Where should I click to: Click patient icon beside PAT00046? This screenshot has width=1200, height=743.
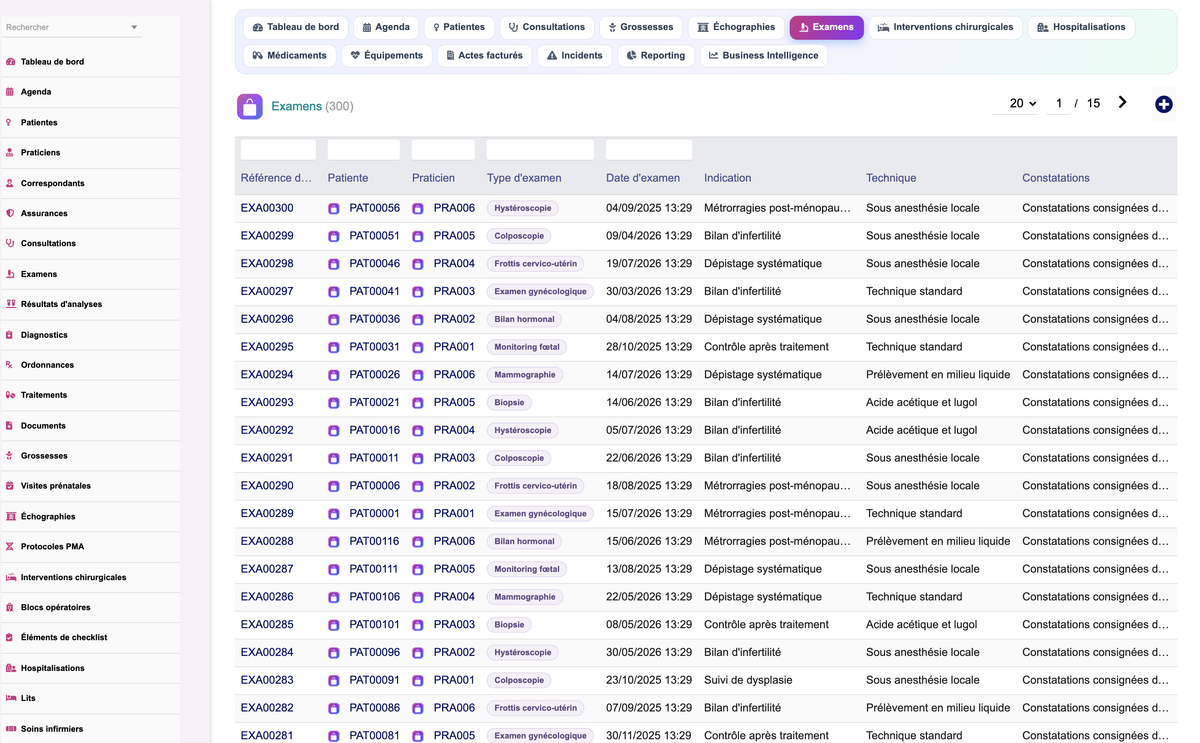pos(334,264)
